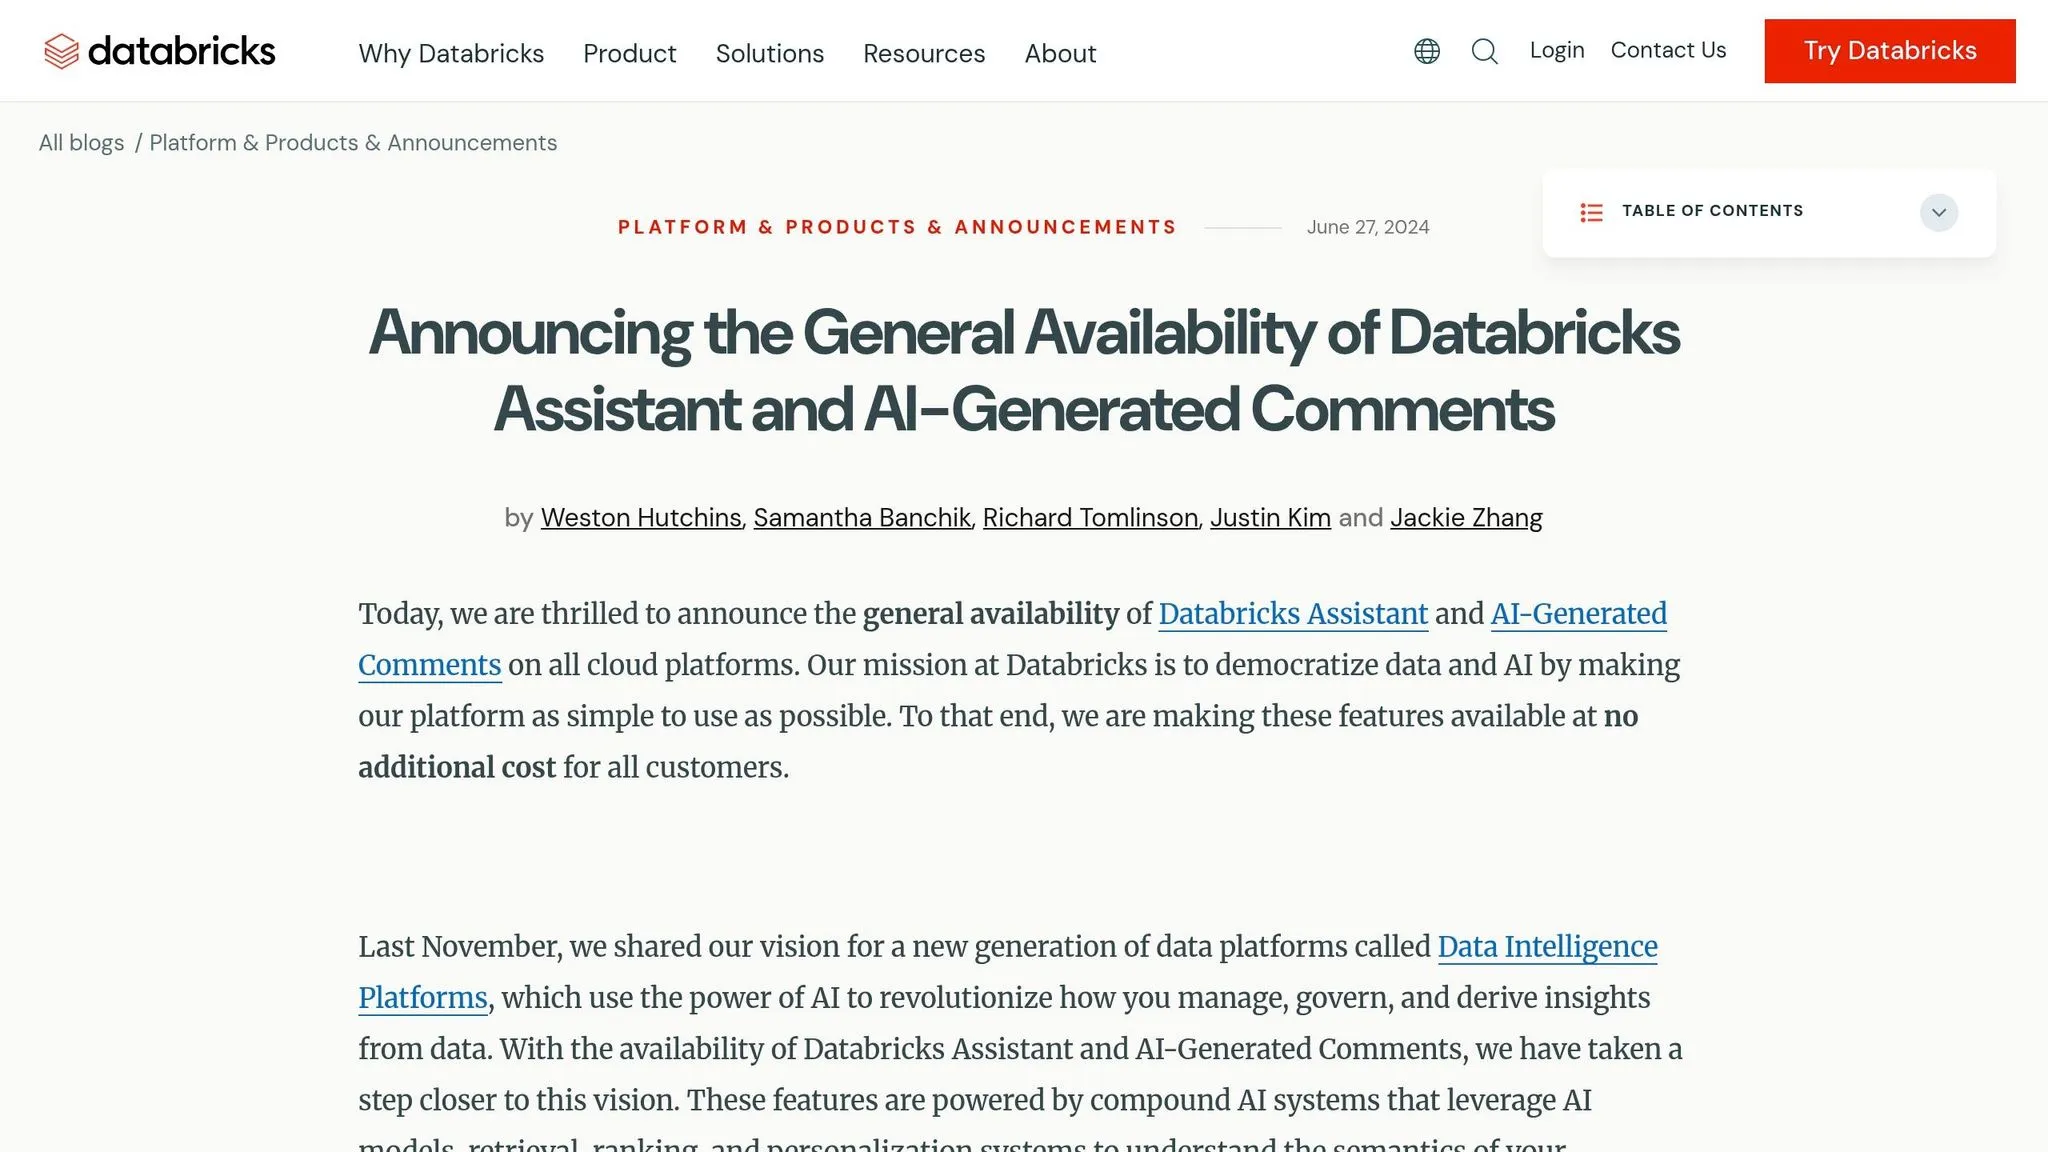Open author Jackie Zhang's profile

coord(1466,518)
